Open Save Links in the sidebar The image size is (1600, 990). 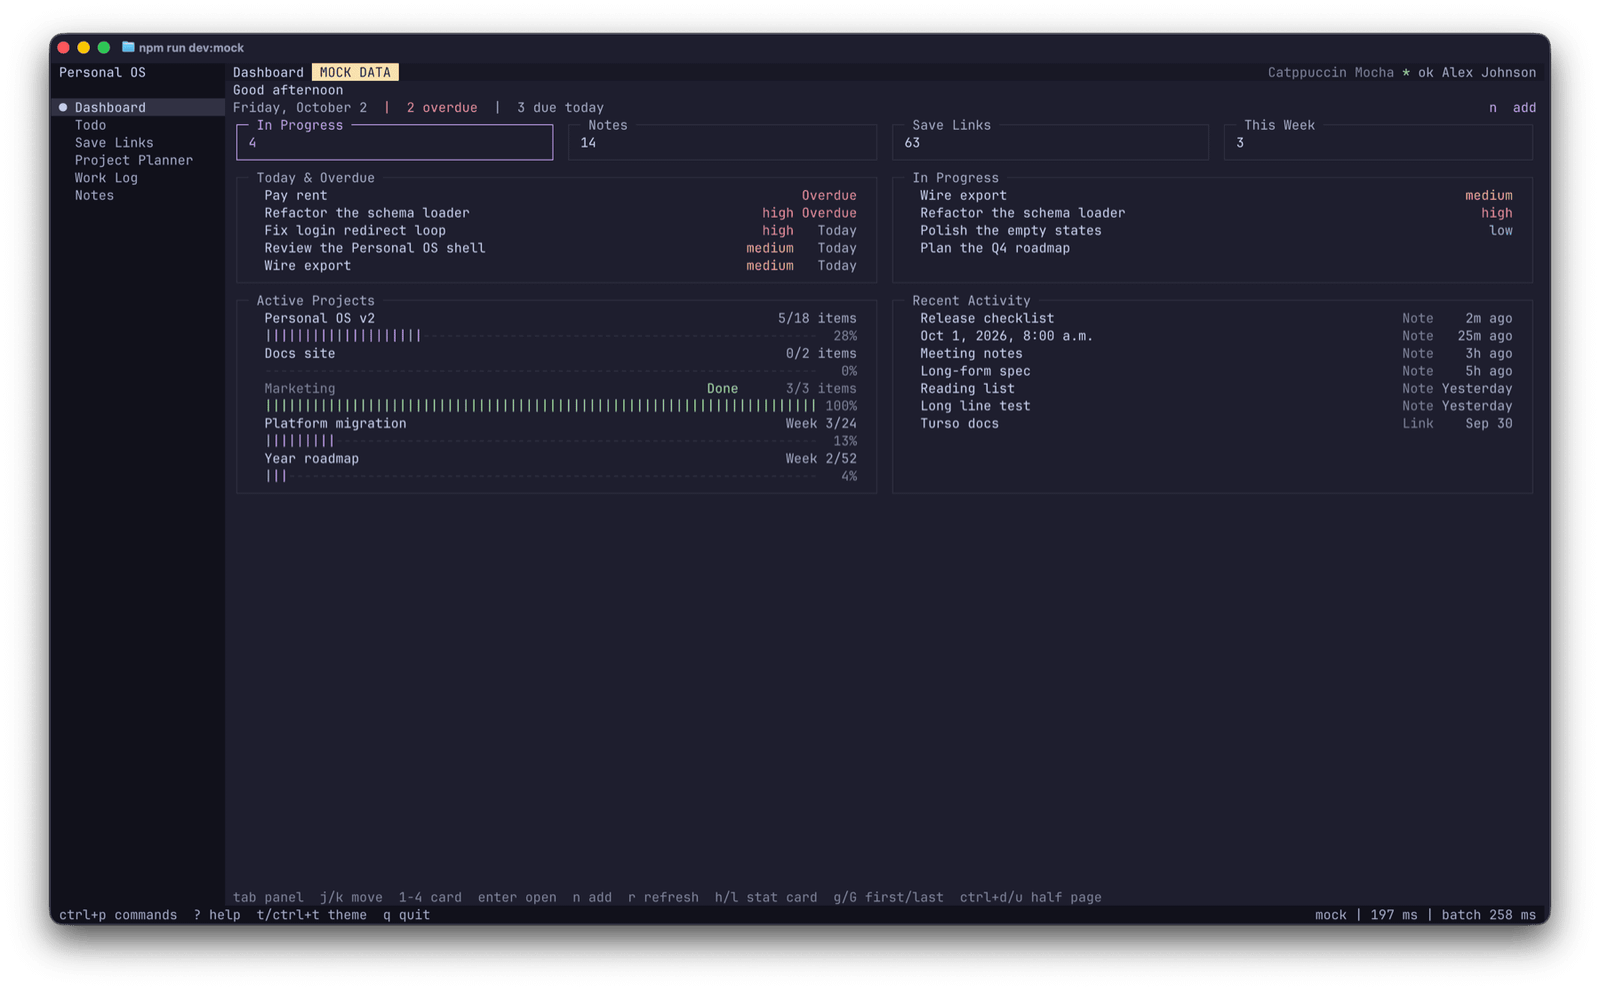pos(114,143)
